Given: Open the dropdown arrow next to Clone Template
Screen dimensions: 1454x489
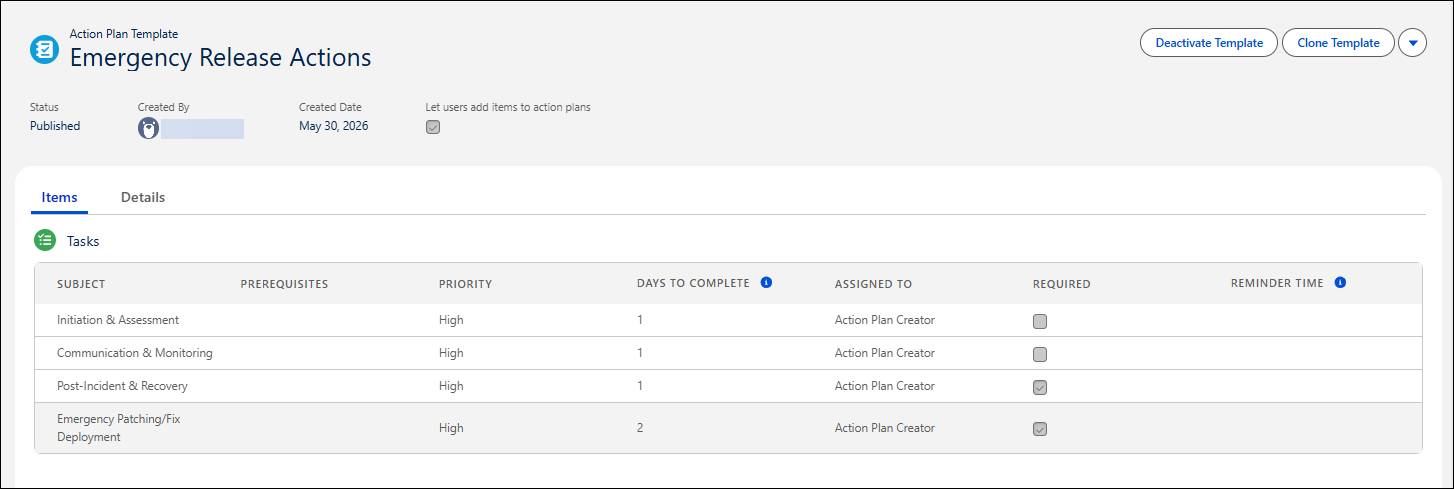Looking at the screenshot, I should click(1412, 43).
